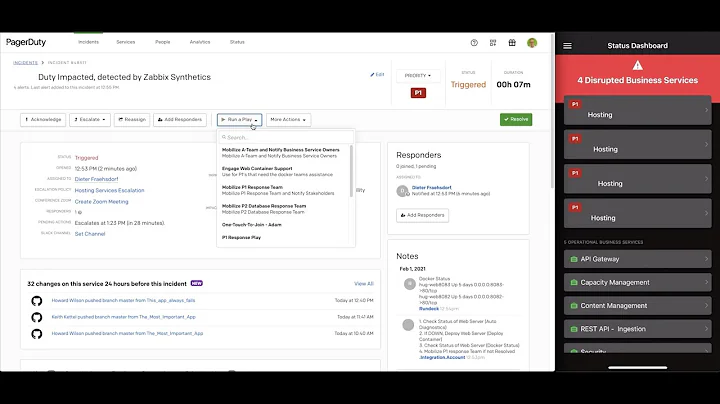Click the GitHub icon for 11:41 AM push
The image size is (720, 404).
click(x=37, y=317)
